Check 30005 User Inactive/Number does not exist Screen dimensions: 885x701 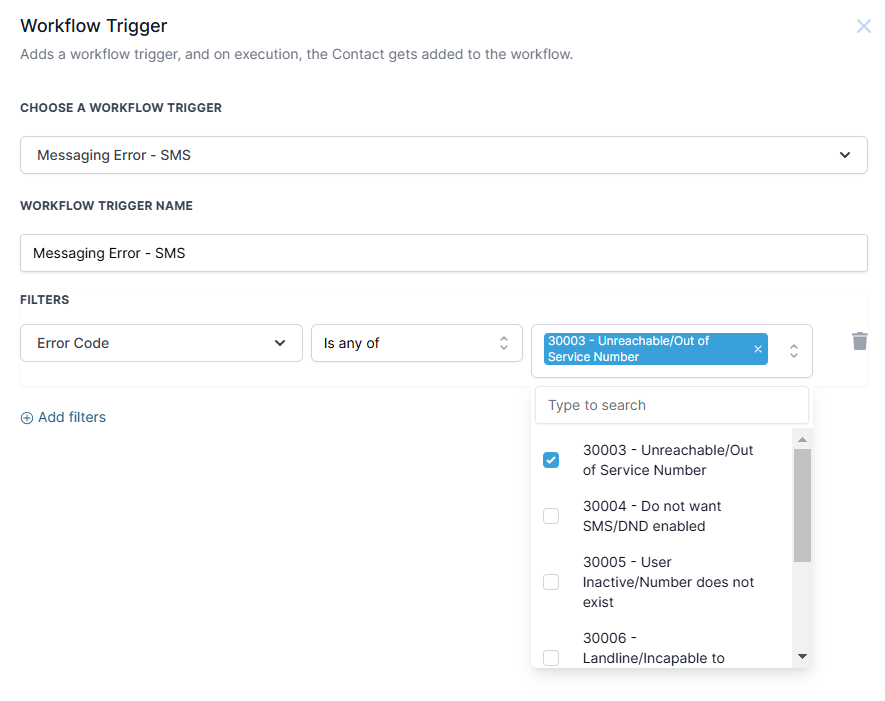[x=551, y=582]
